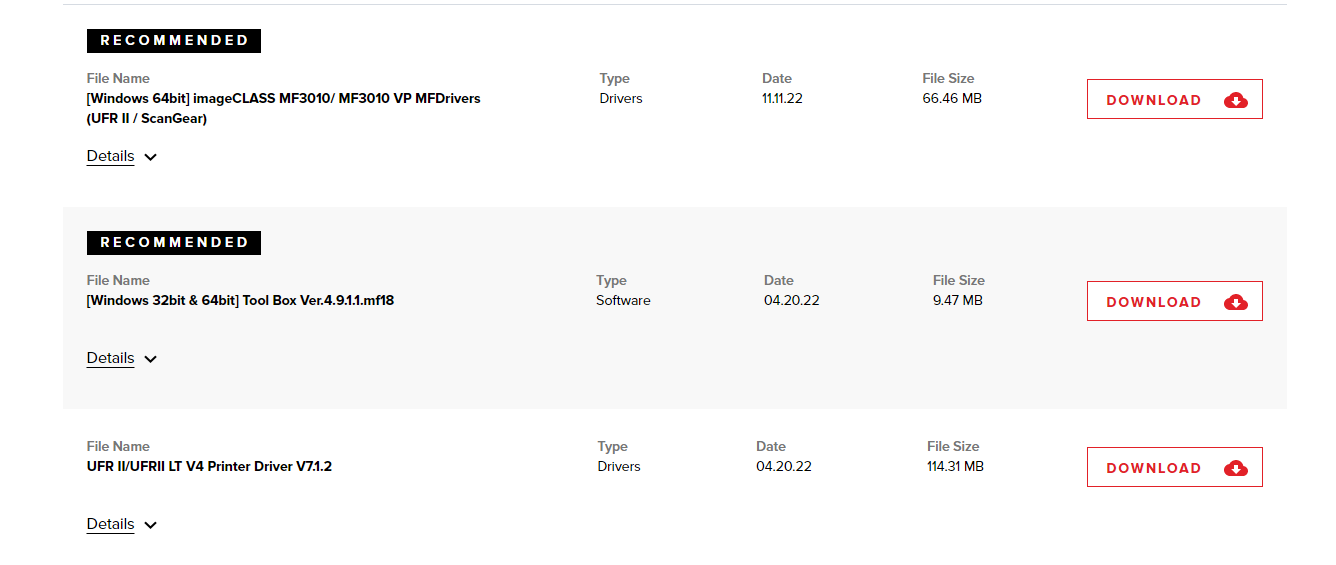Click RECOMMENDED badge above Tool Box entry
The width and height of the screenshot is (1336, 565).
[174, 243]
